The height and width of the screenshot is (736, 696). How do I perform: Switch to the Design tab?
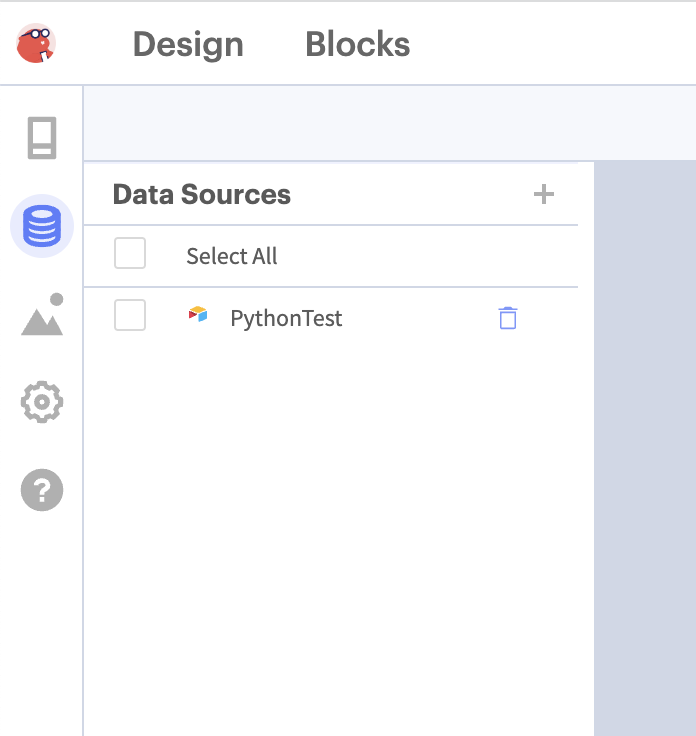[x=188, y=44]
